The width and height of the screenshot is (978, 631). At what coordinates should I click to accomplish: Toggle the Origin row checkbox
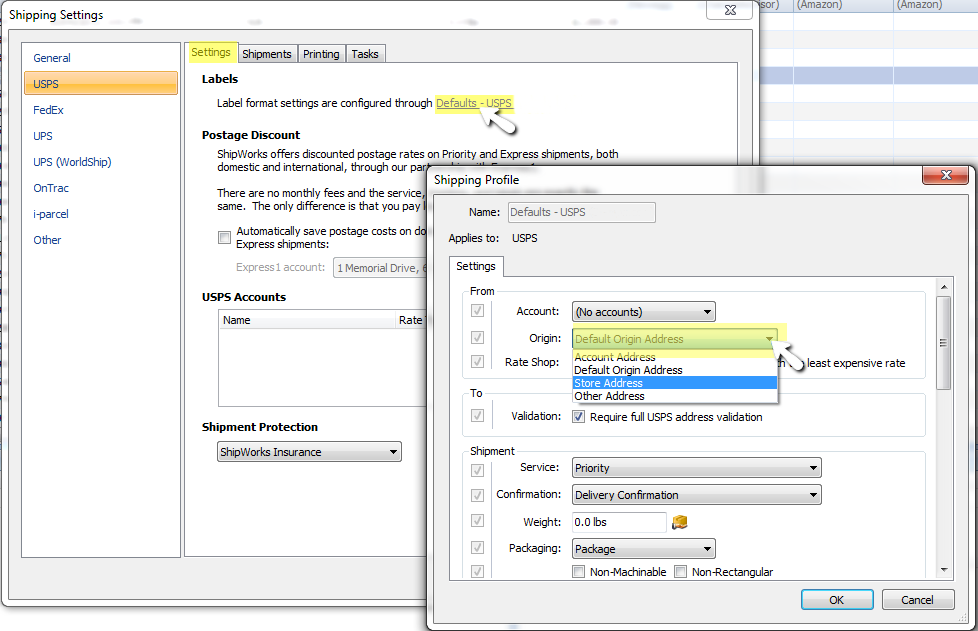coord(478,337)
